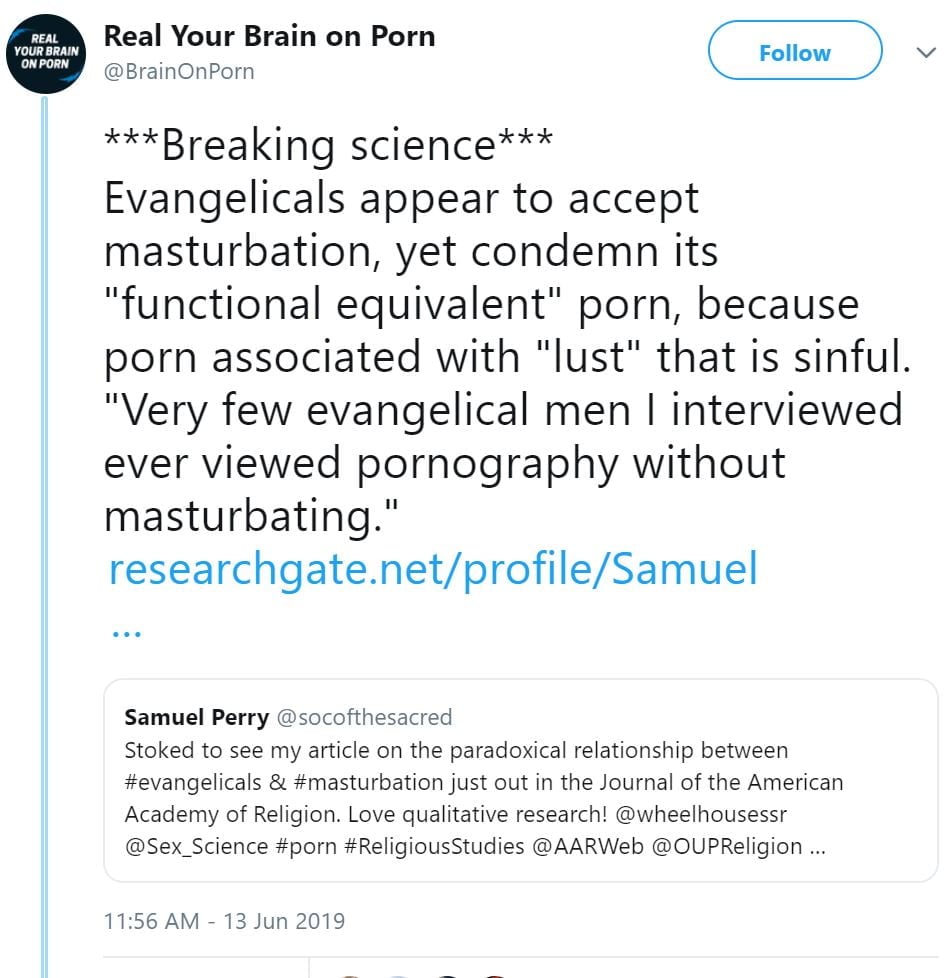Open the researchgate.net profile link
The image size is (949, 978).
[433, 570]
